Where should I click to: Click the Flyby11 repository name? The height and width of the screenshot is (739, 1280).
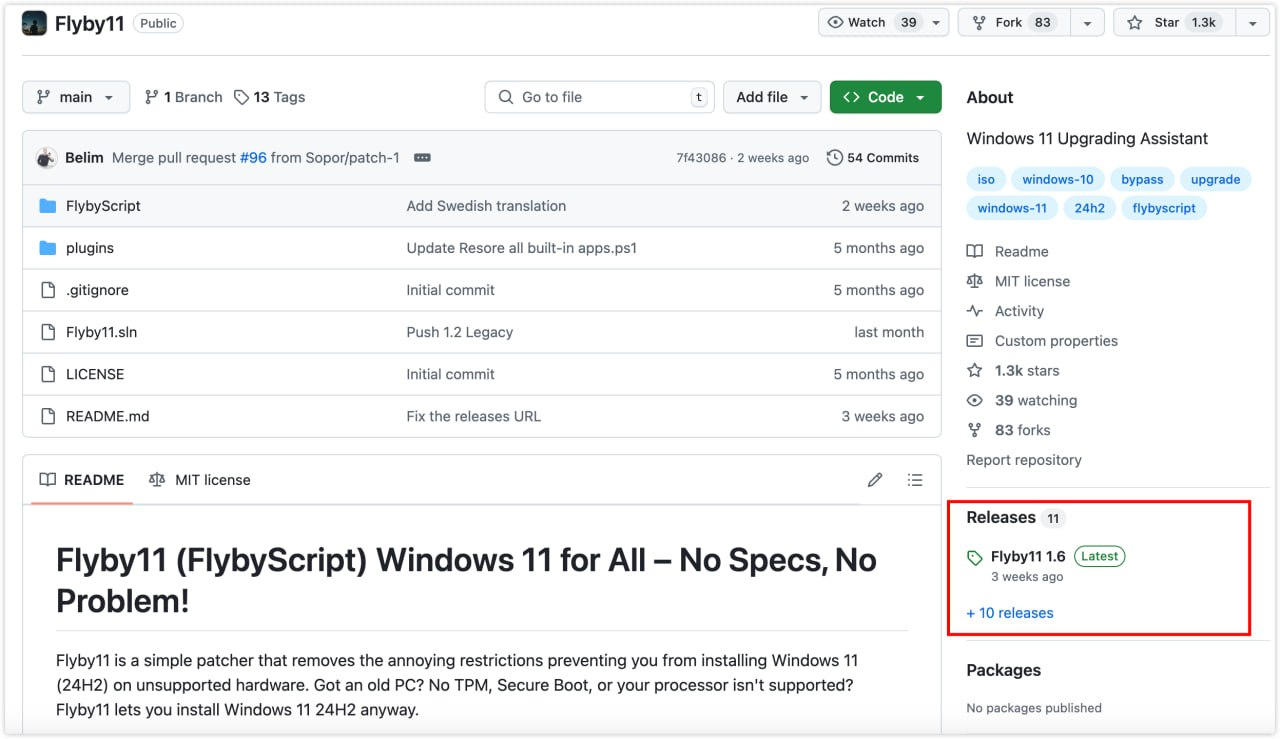89,23
